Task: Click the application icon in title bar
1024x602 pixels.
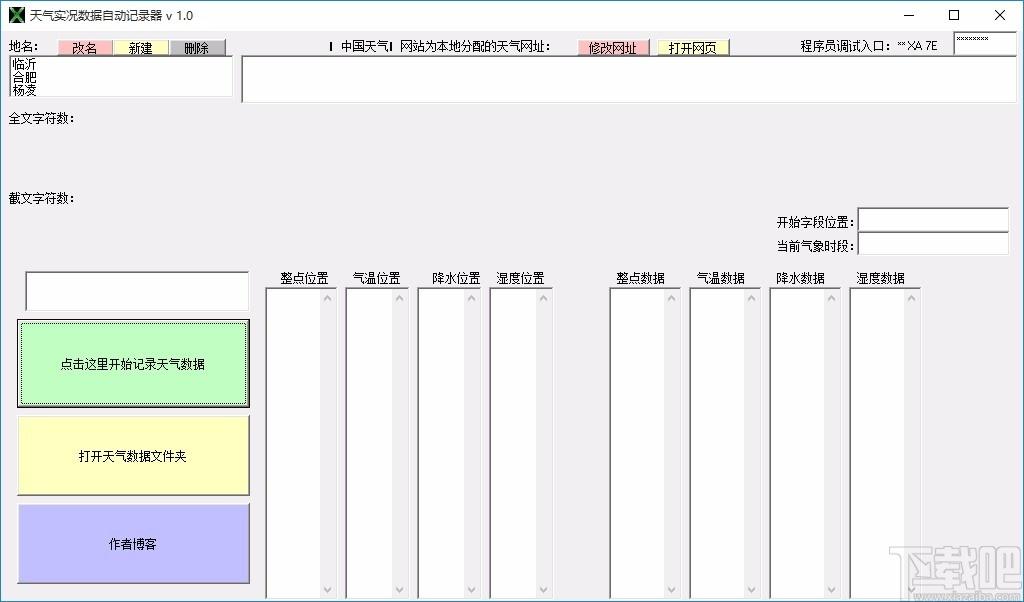Action: (16, 14)
